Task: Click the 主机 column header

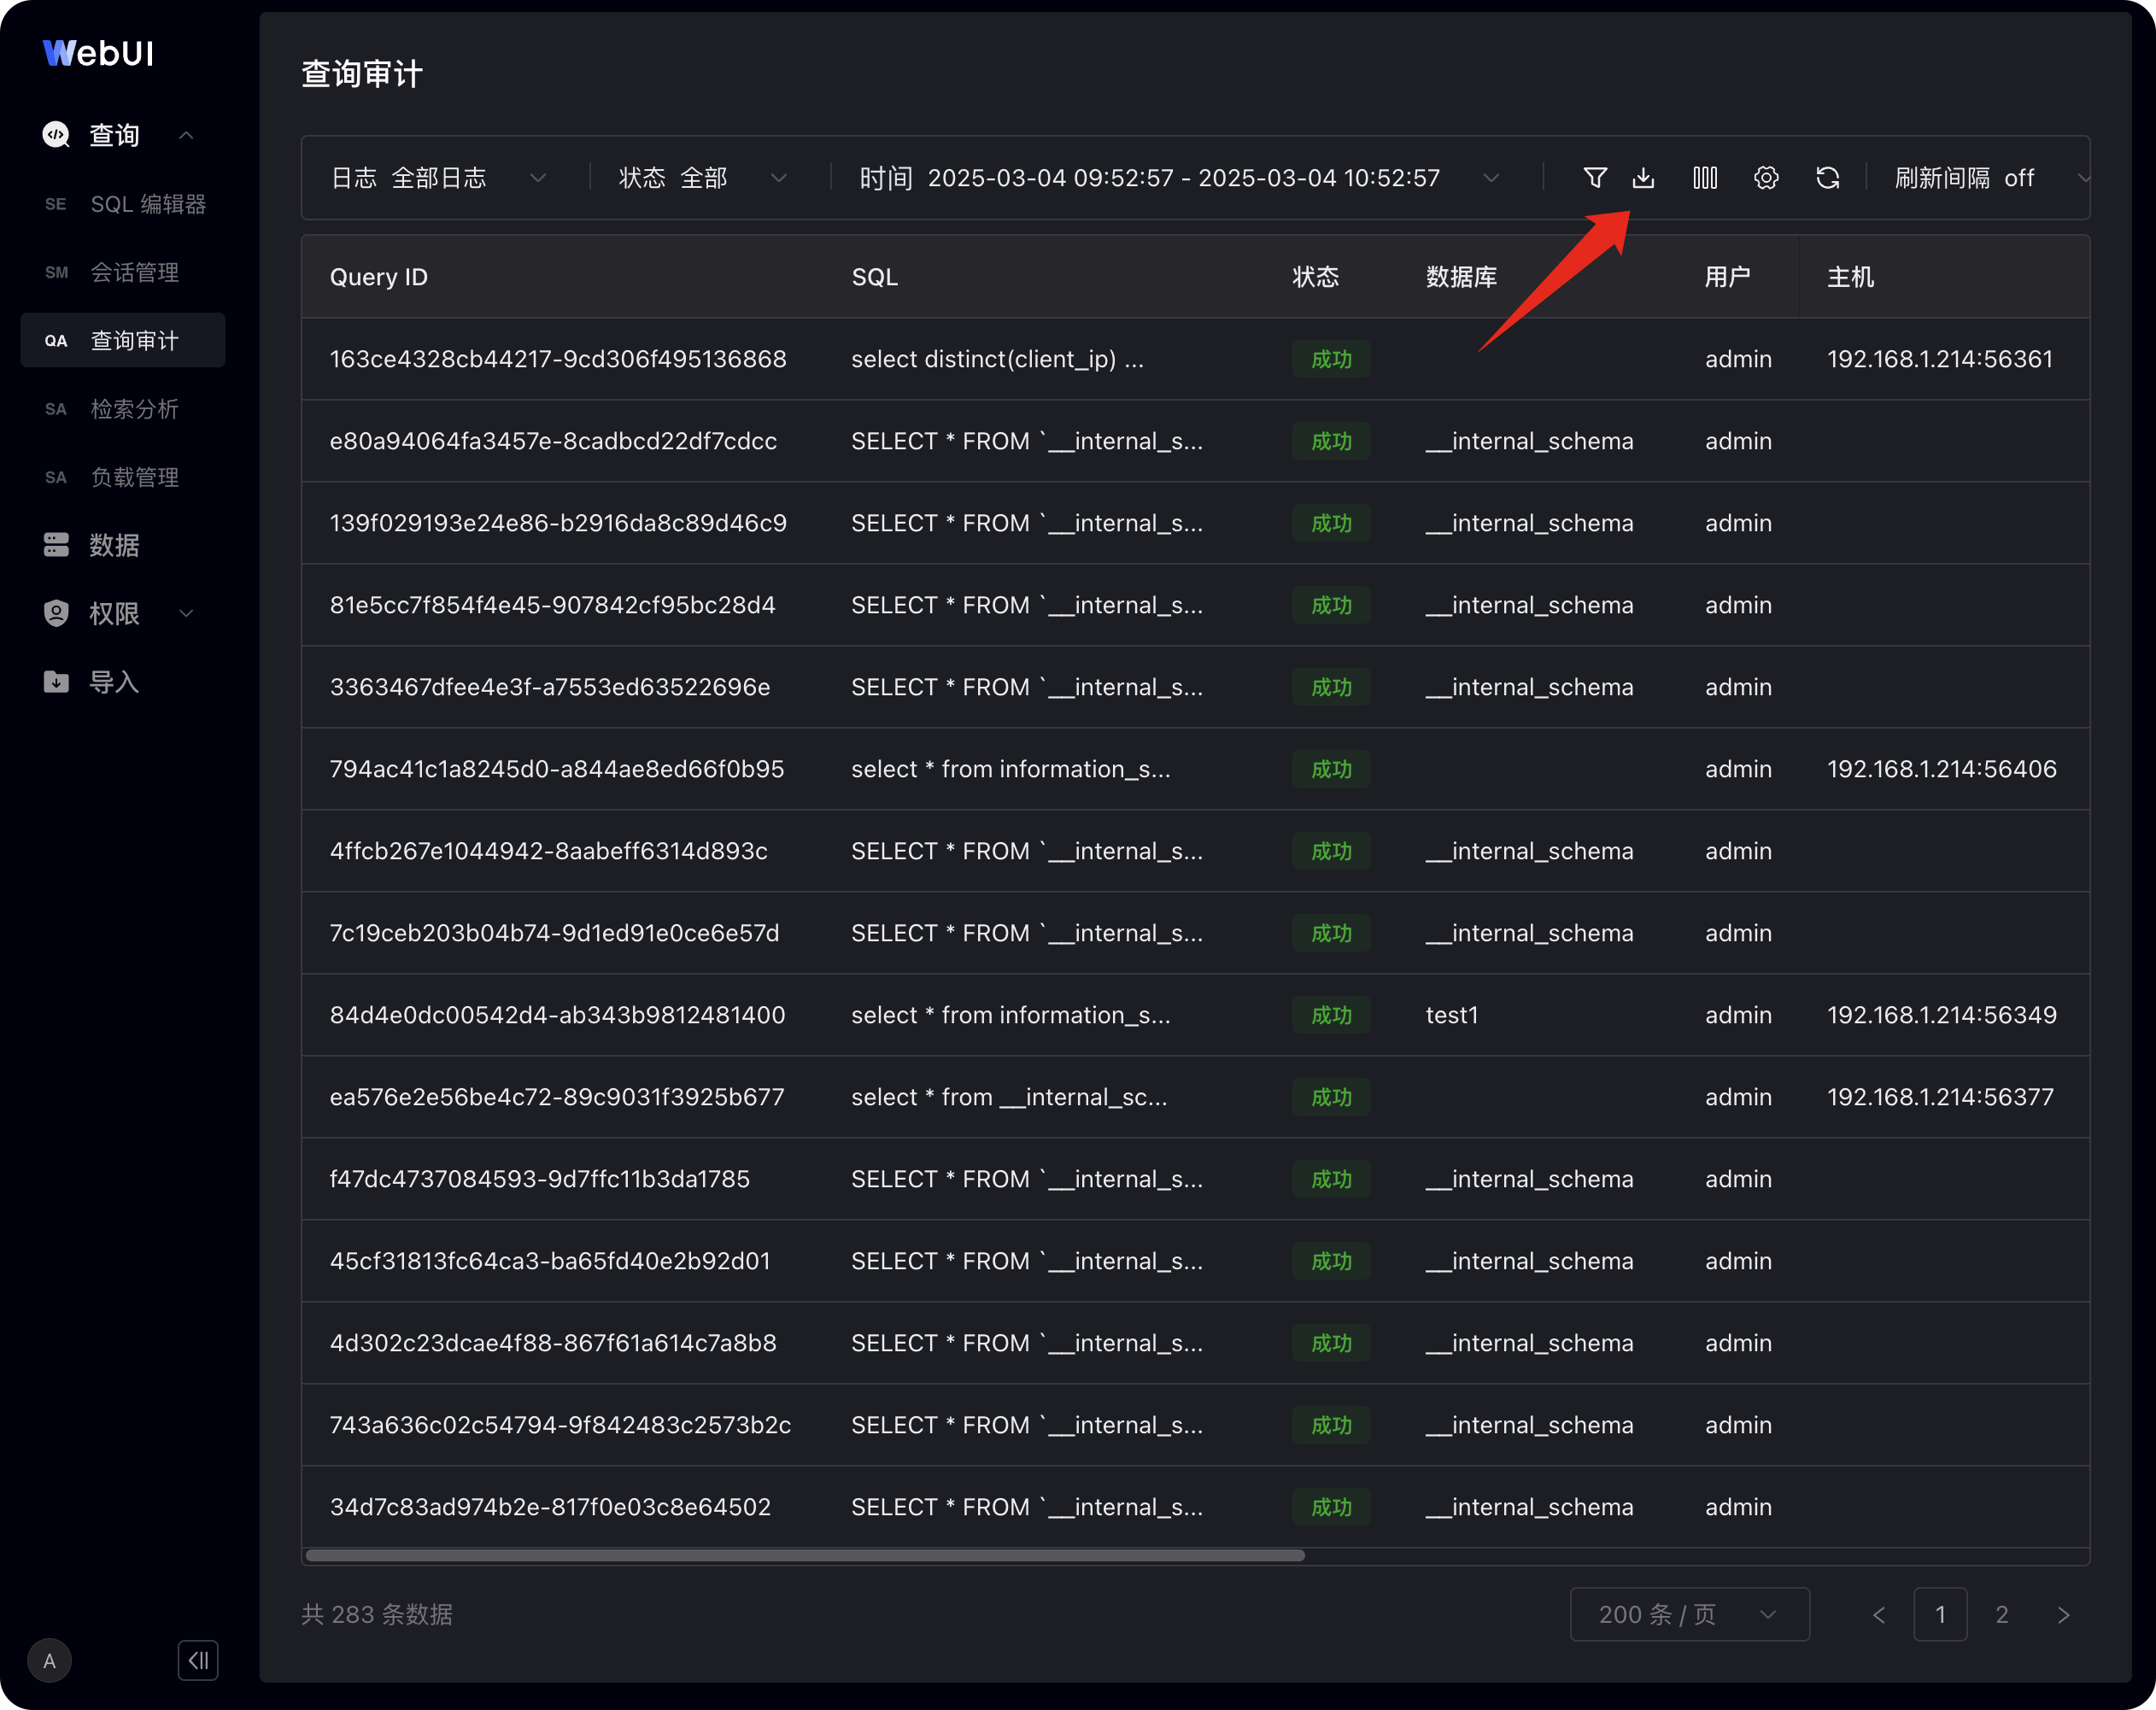Action: [1850, 277]
